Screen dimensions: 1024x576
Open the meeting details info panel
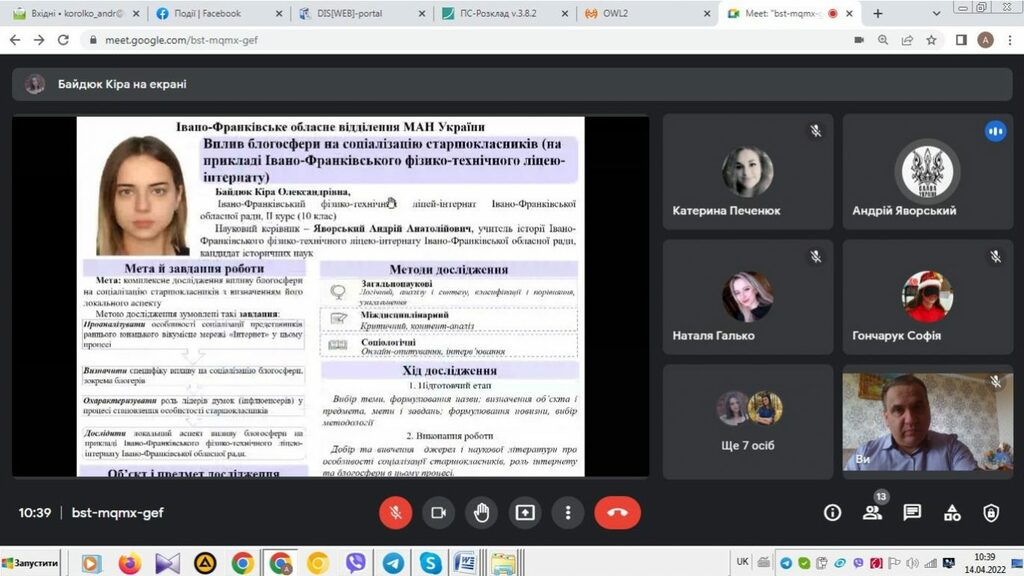click(832, 513)
